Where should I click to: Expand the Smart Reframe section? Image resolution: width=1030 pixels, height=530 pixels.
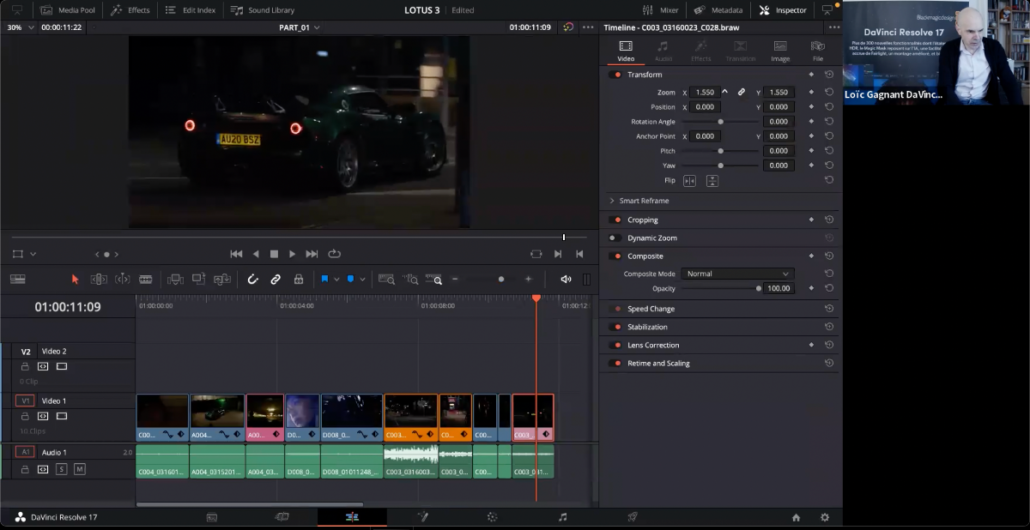(x=612, y=200)
